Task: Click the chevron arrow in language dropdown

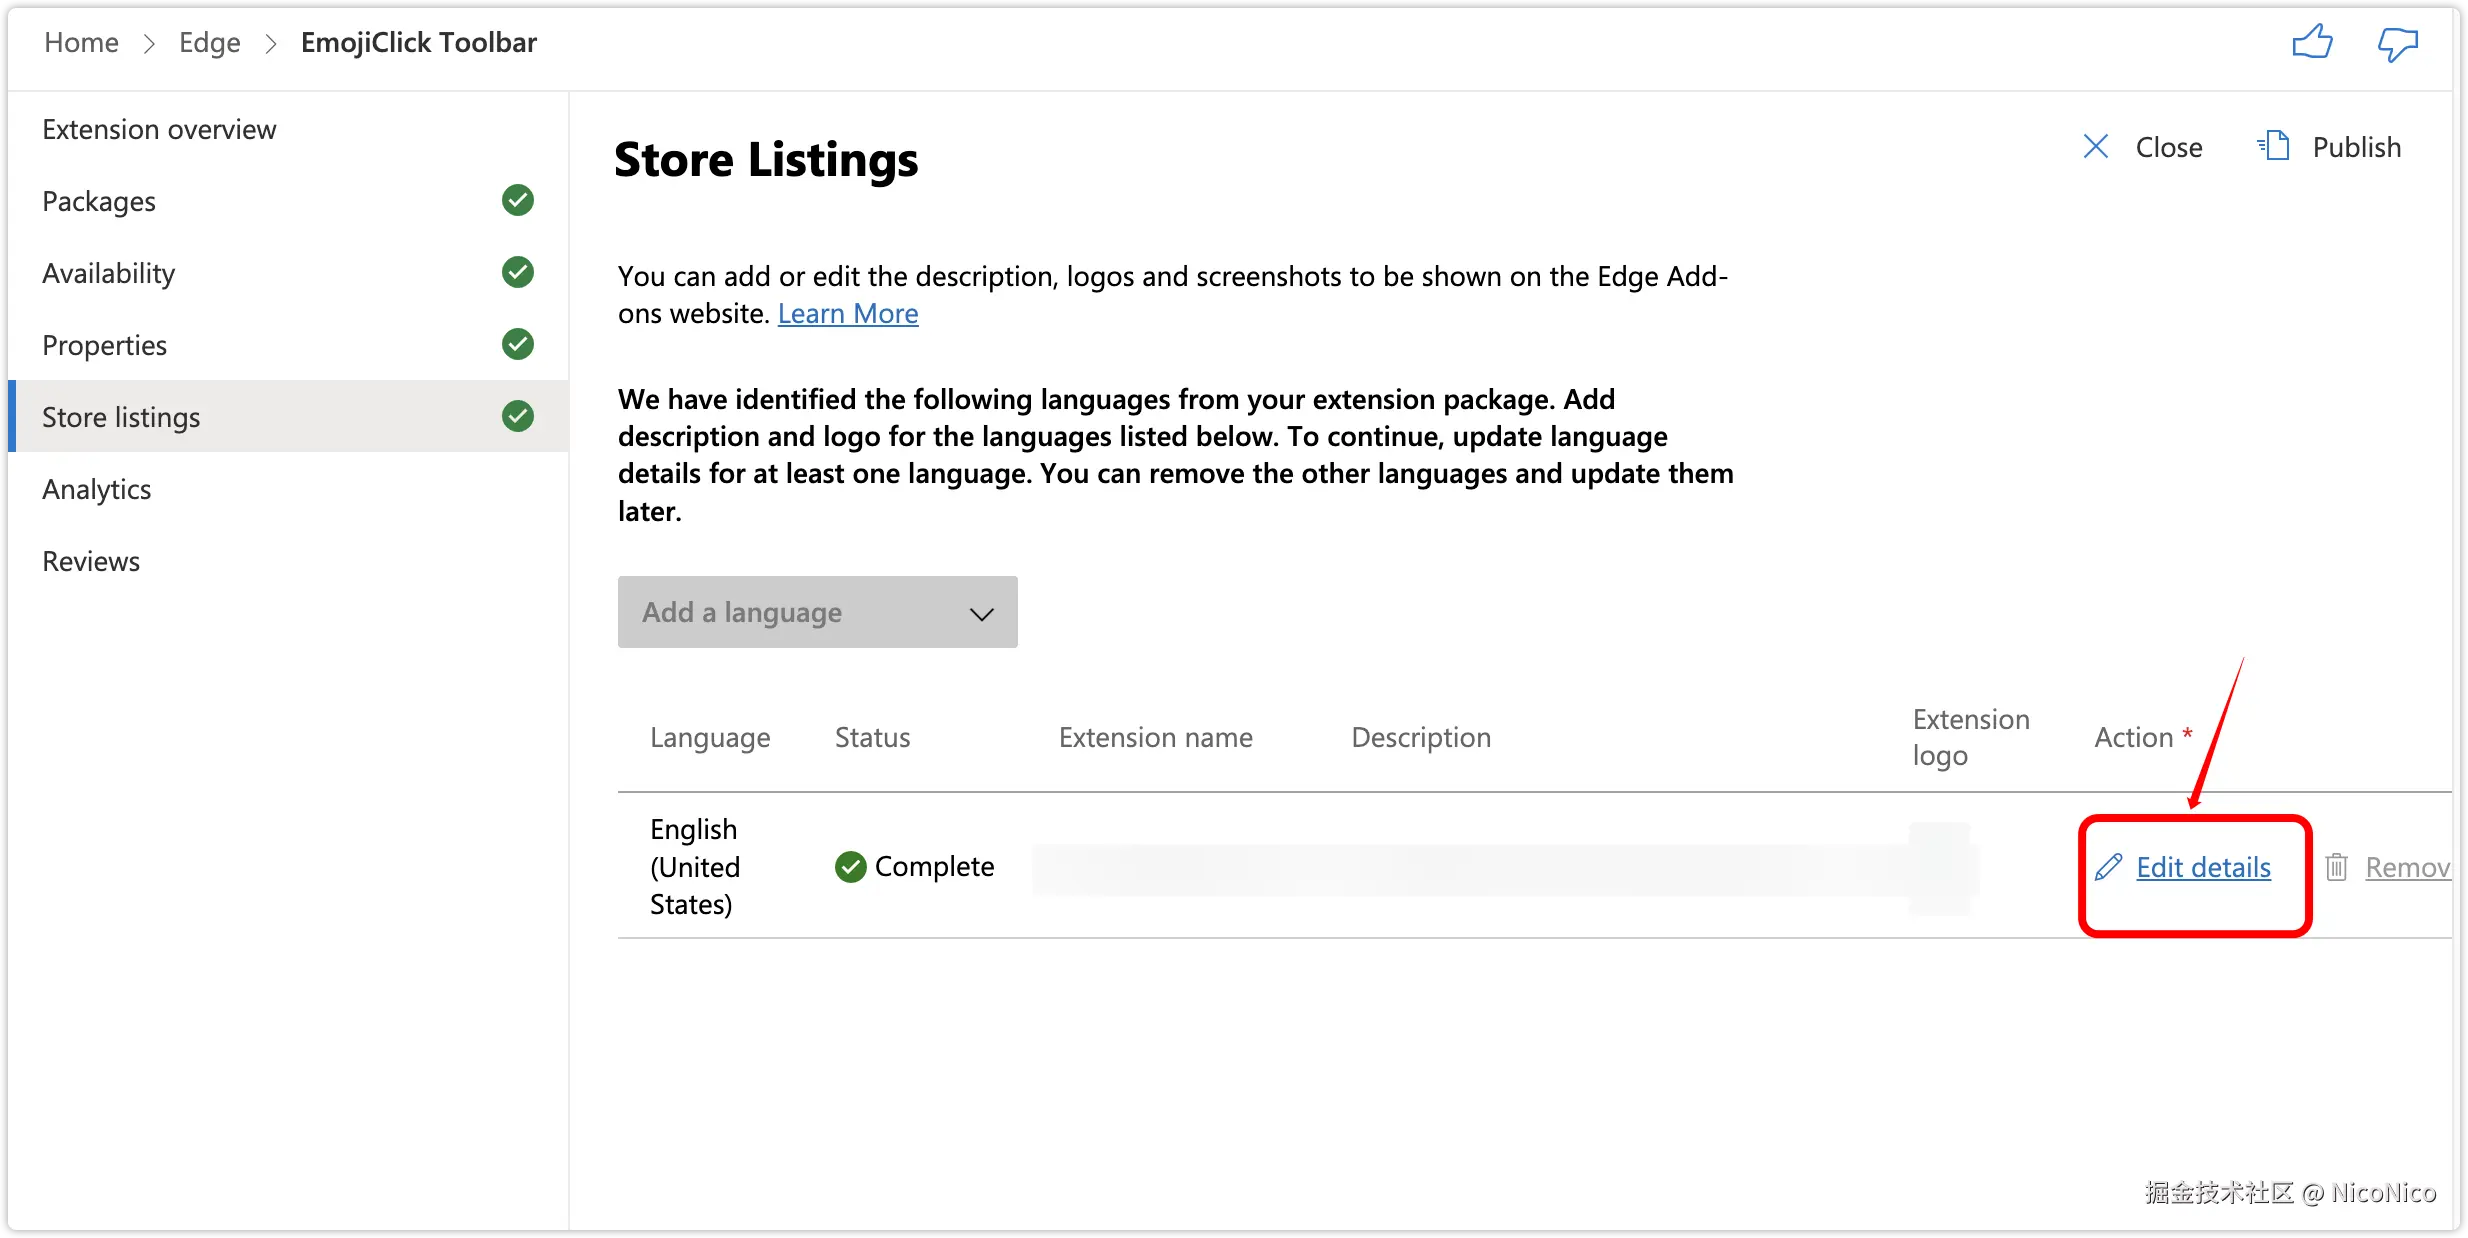Action: [x=981, y=613]
